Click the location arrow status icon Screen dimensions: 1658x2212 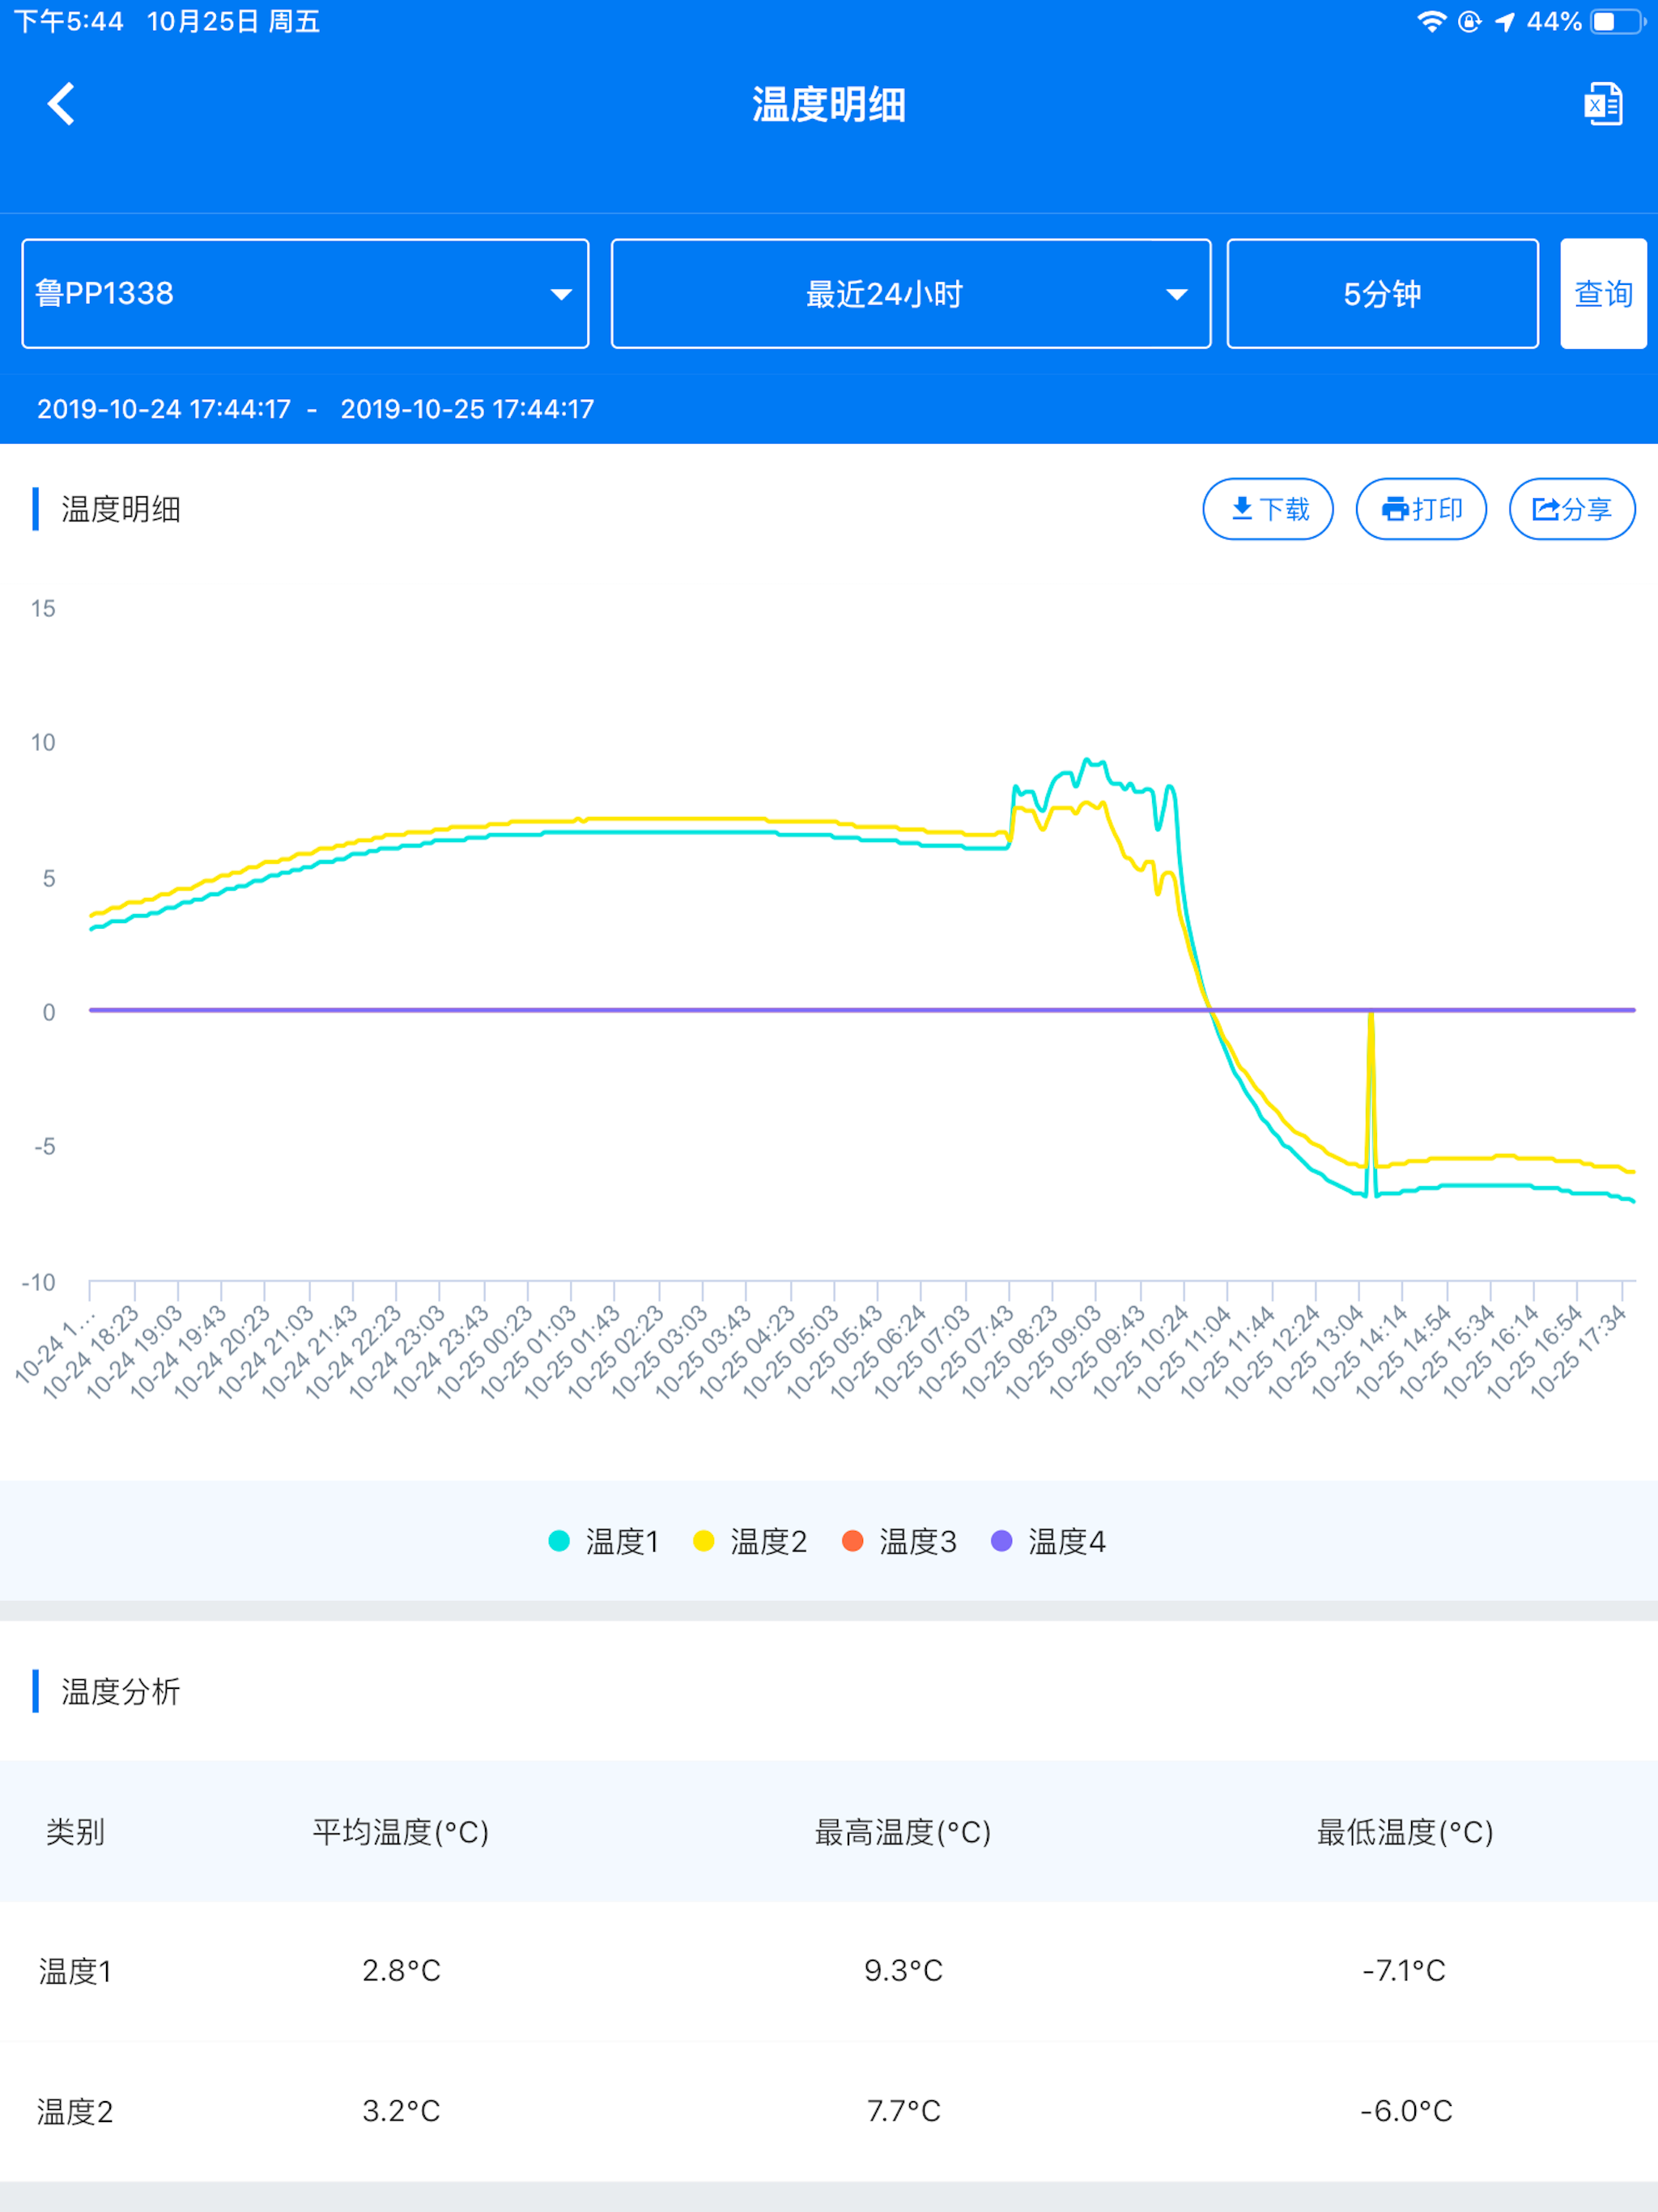[x=1505, y=21]
